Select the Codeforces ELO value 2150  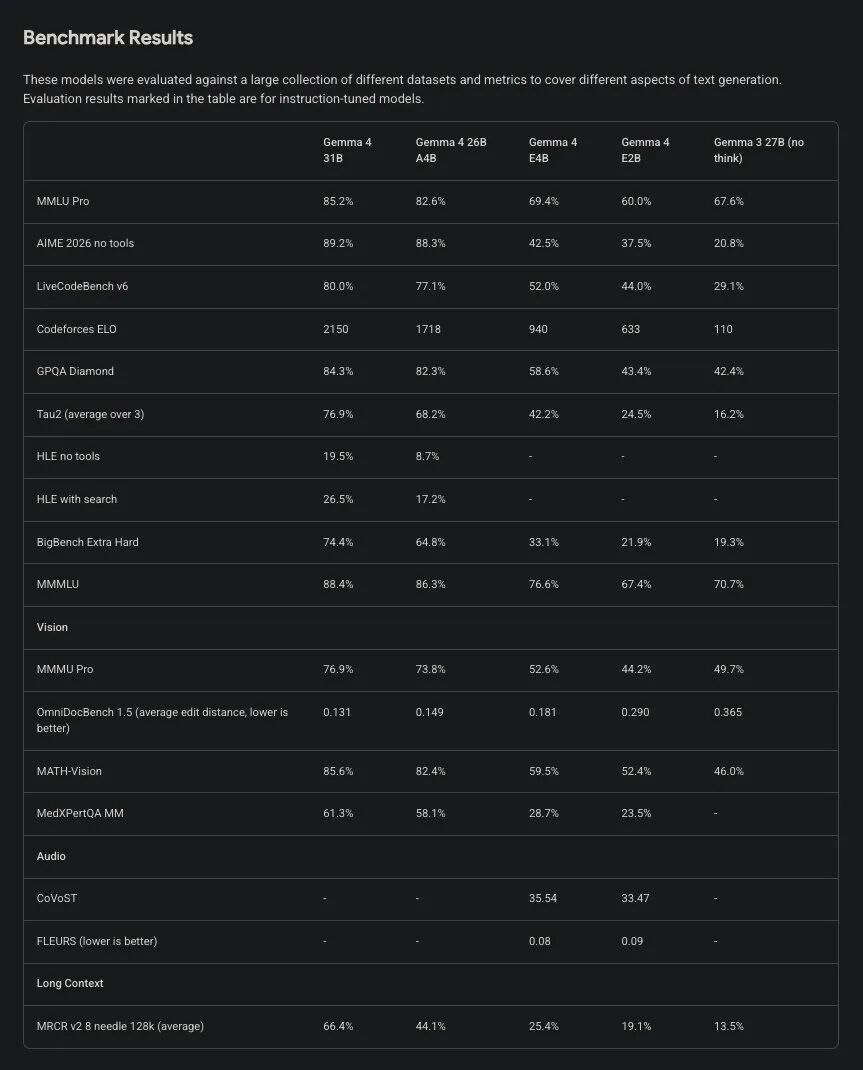click(336, 329)
